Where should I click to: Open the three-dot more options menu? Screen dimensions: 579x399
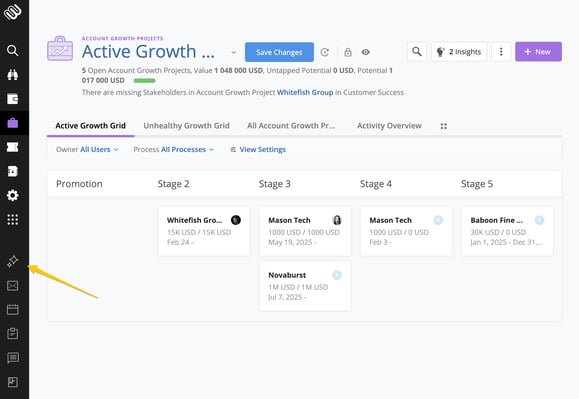coord(501,52)
